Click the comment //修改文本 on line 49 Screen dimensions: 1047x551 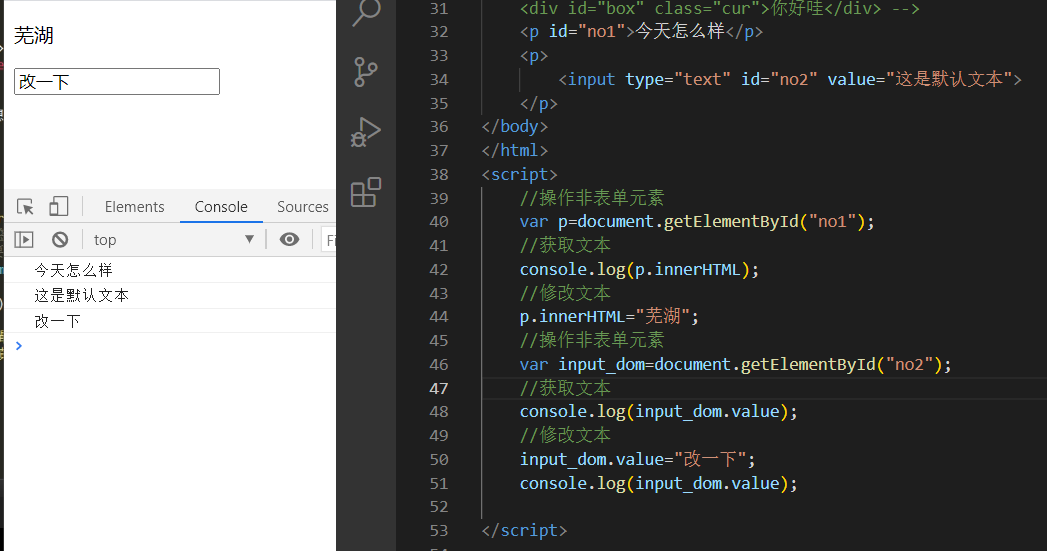tap(565, 435)
